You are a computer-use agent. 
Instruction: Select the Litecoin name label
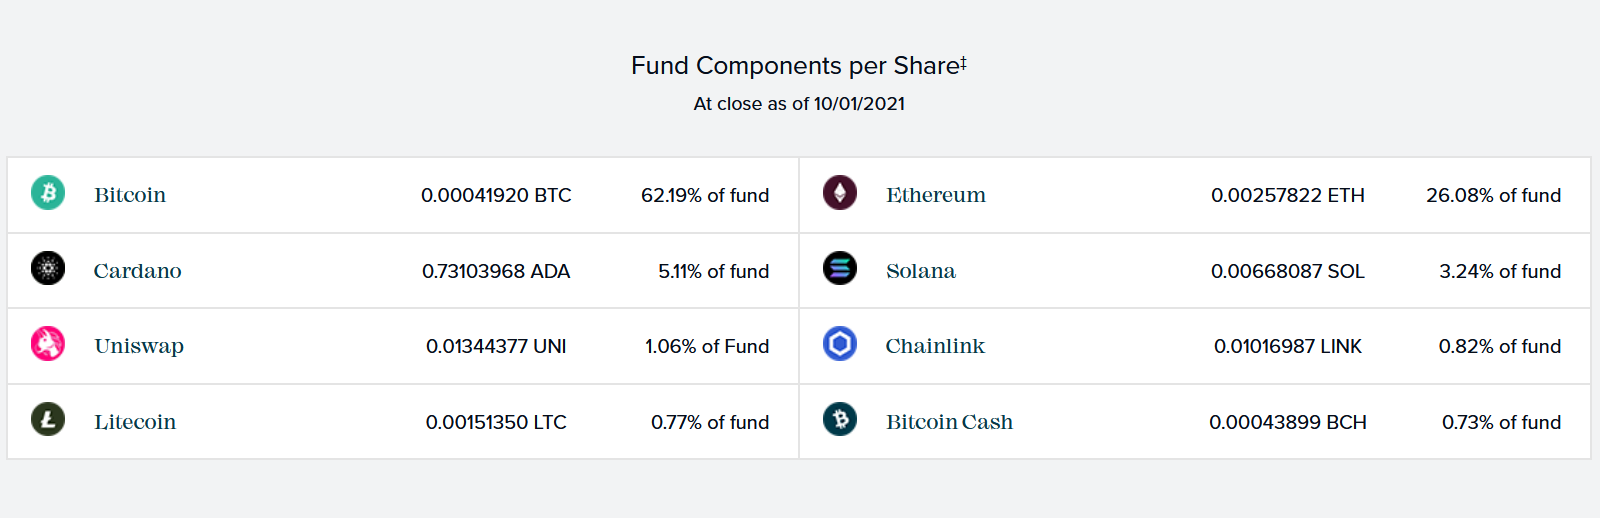pyautogui.click(x=135, y=422)
